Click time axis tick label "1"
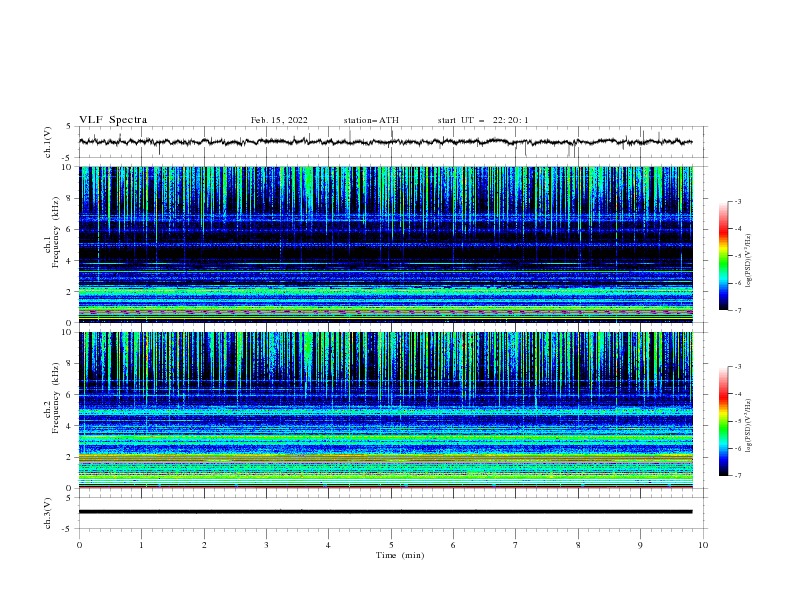This screenshot has height=612, width=792. [141, 545]
